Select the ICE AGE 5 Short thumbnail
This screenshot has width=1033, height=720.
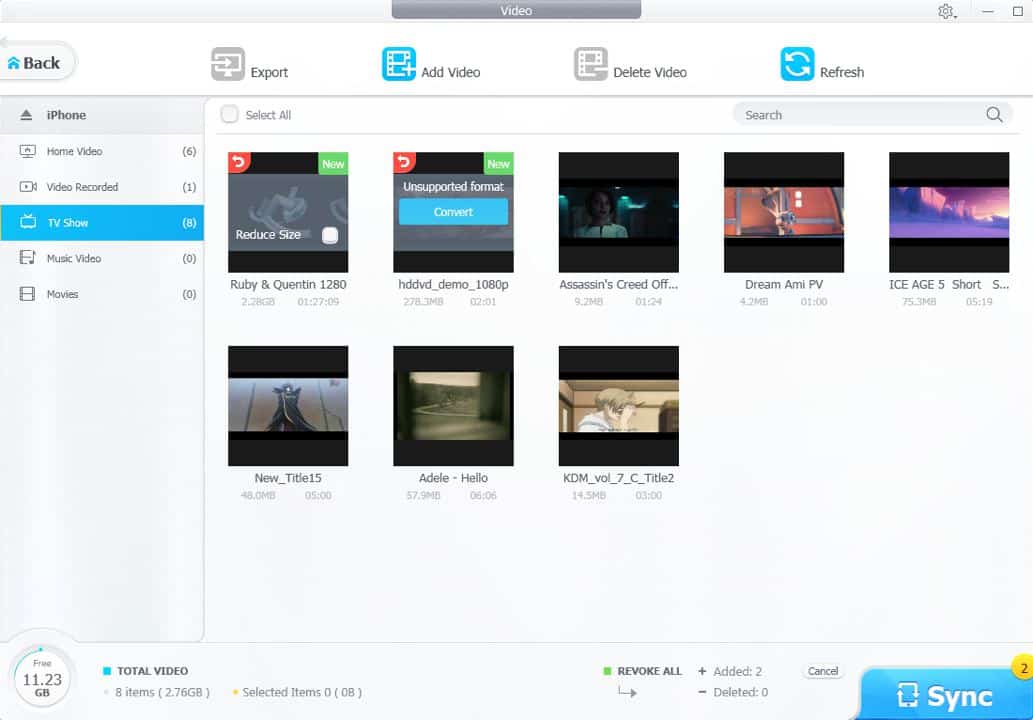click(x=949, y=212)
